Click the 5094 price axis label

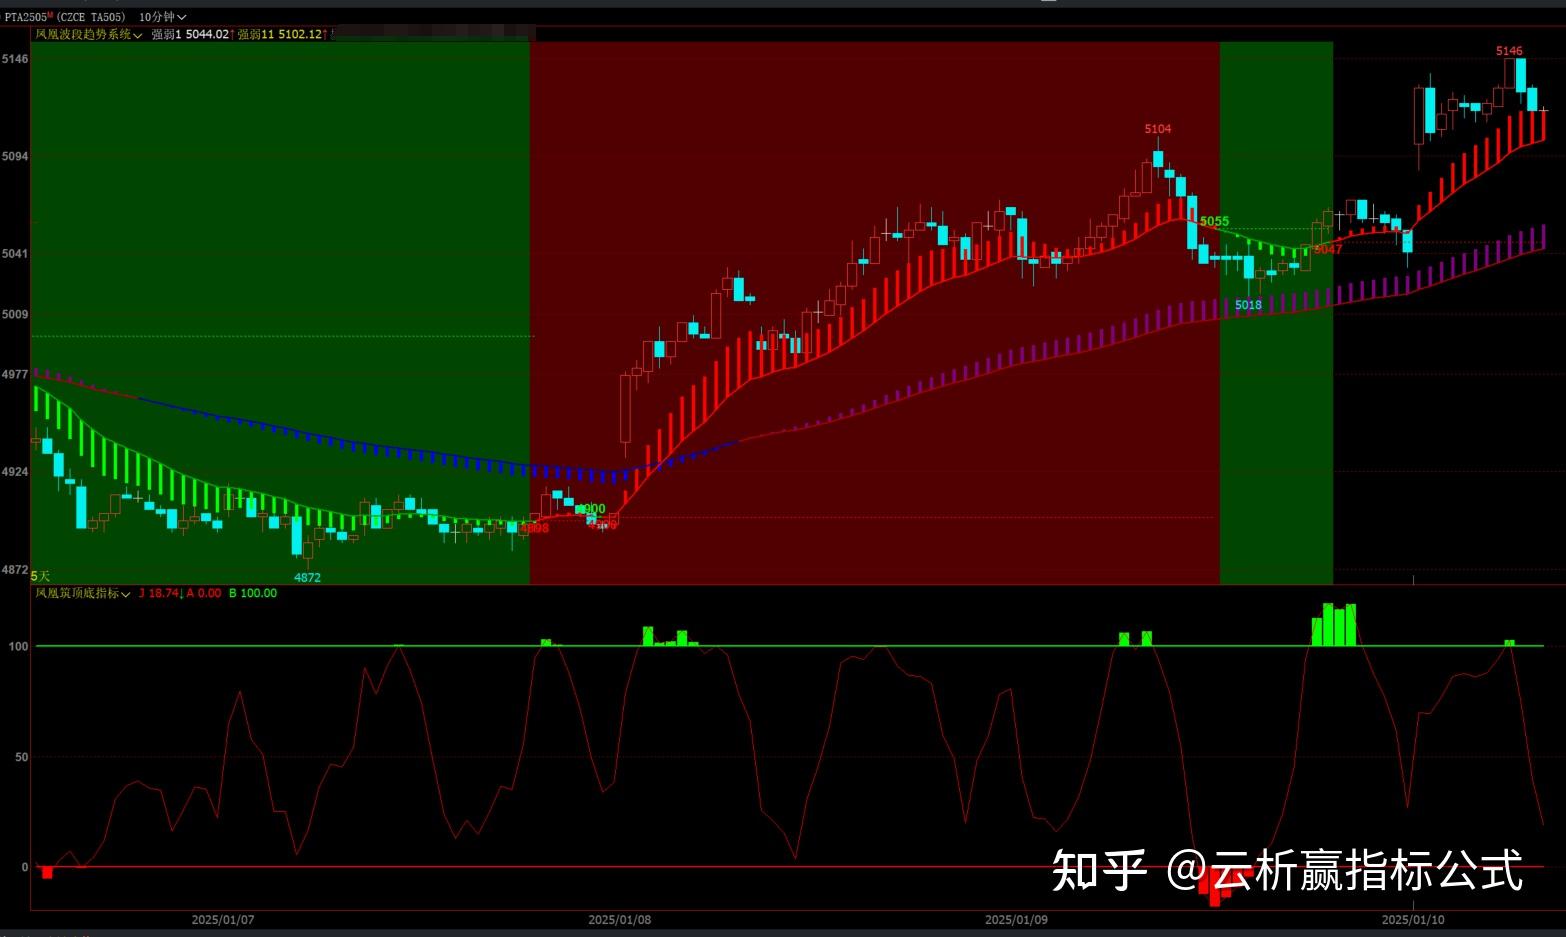coord(15,156)
